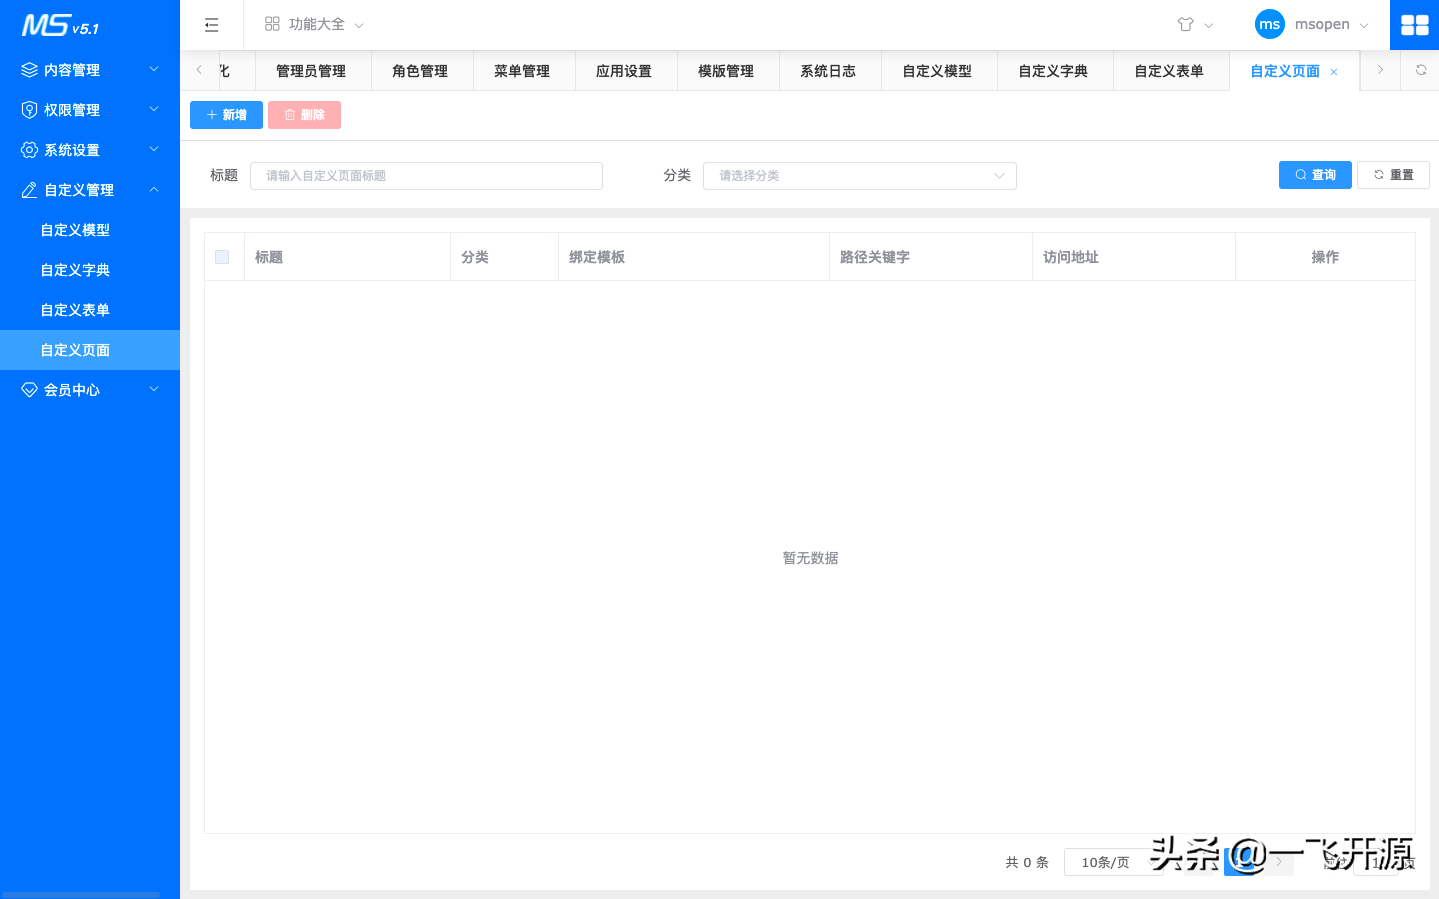Open the msopen account dropdown

(1320, 24)
